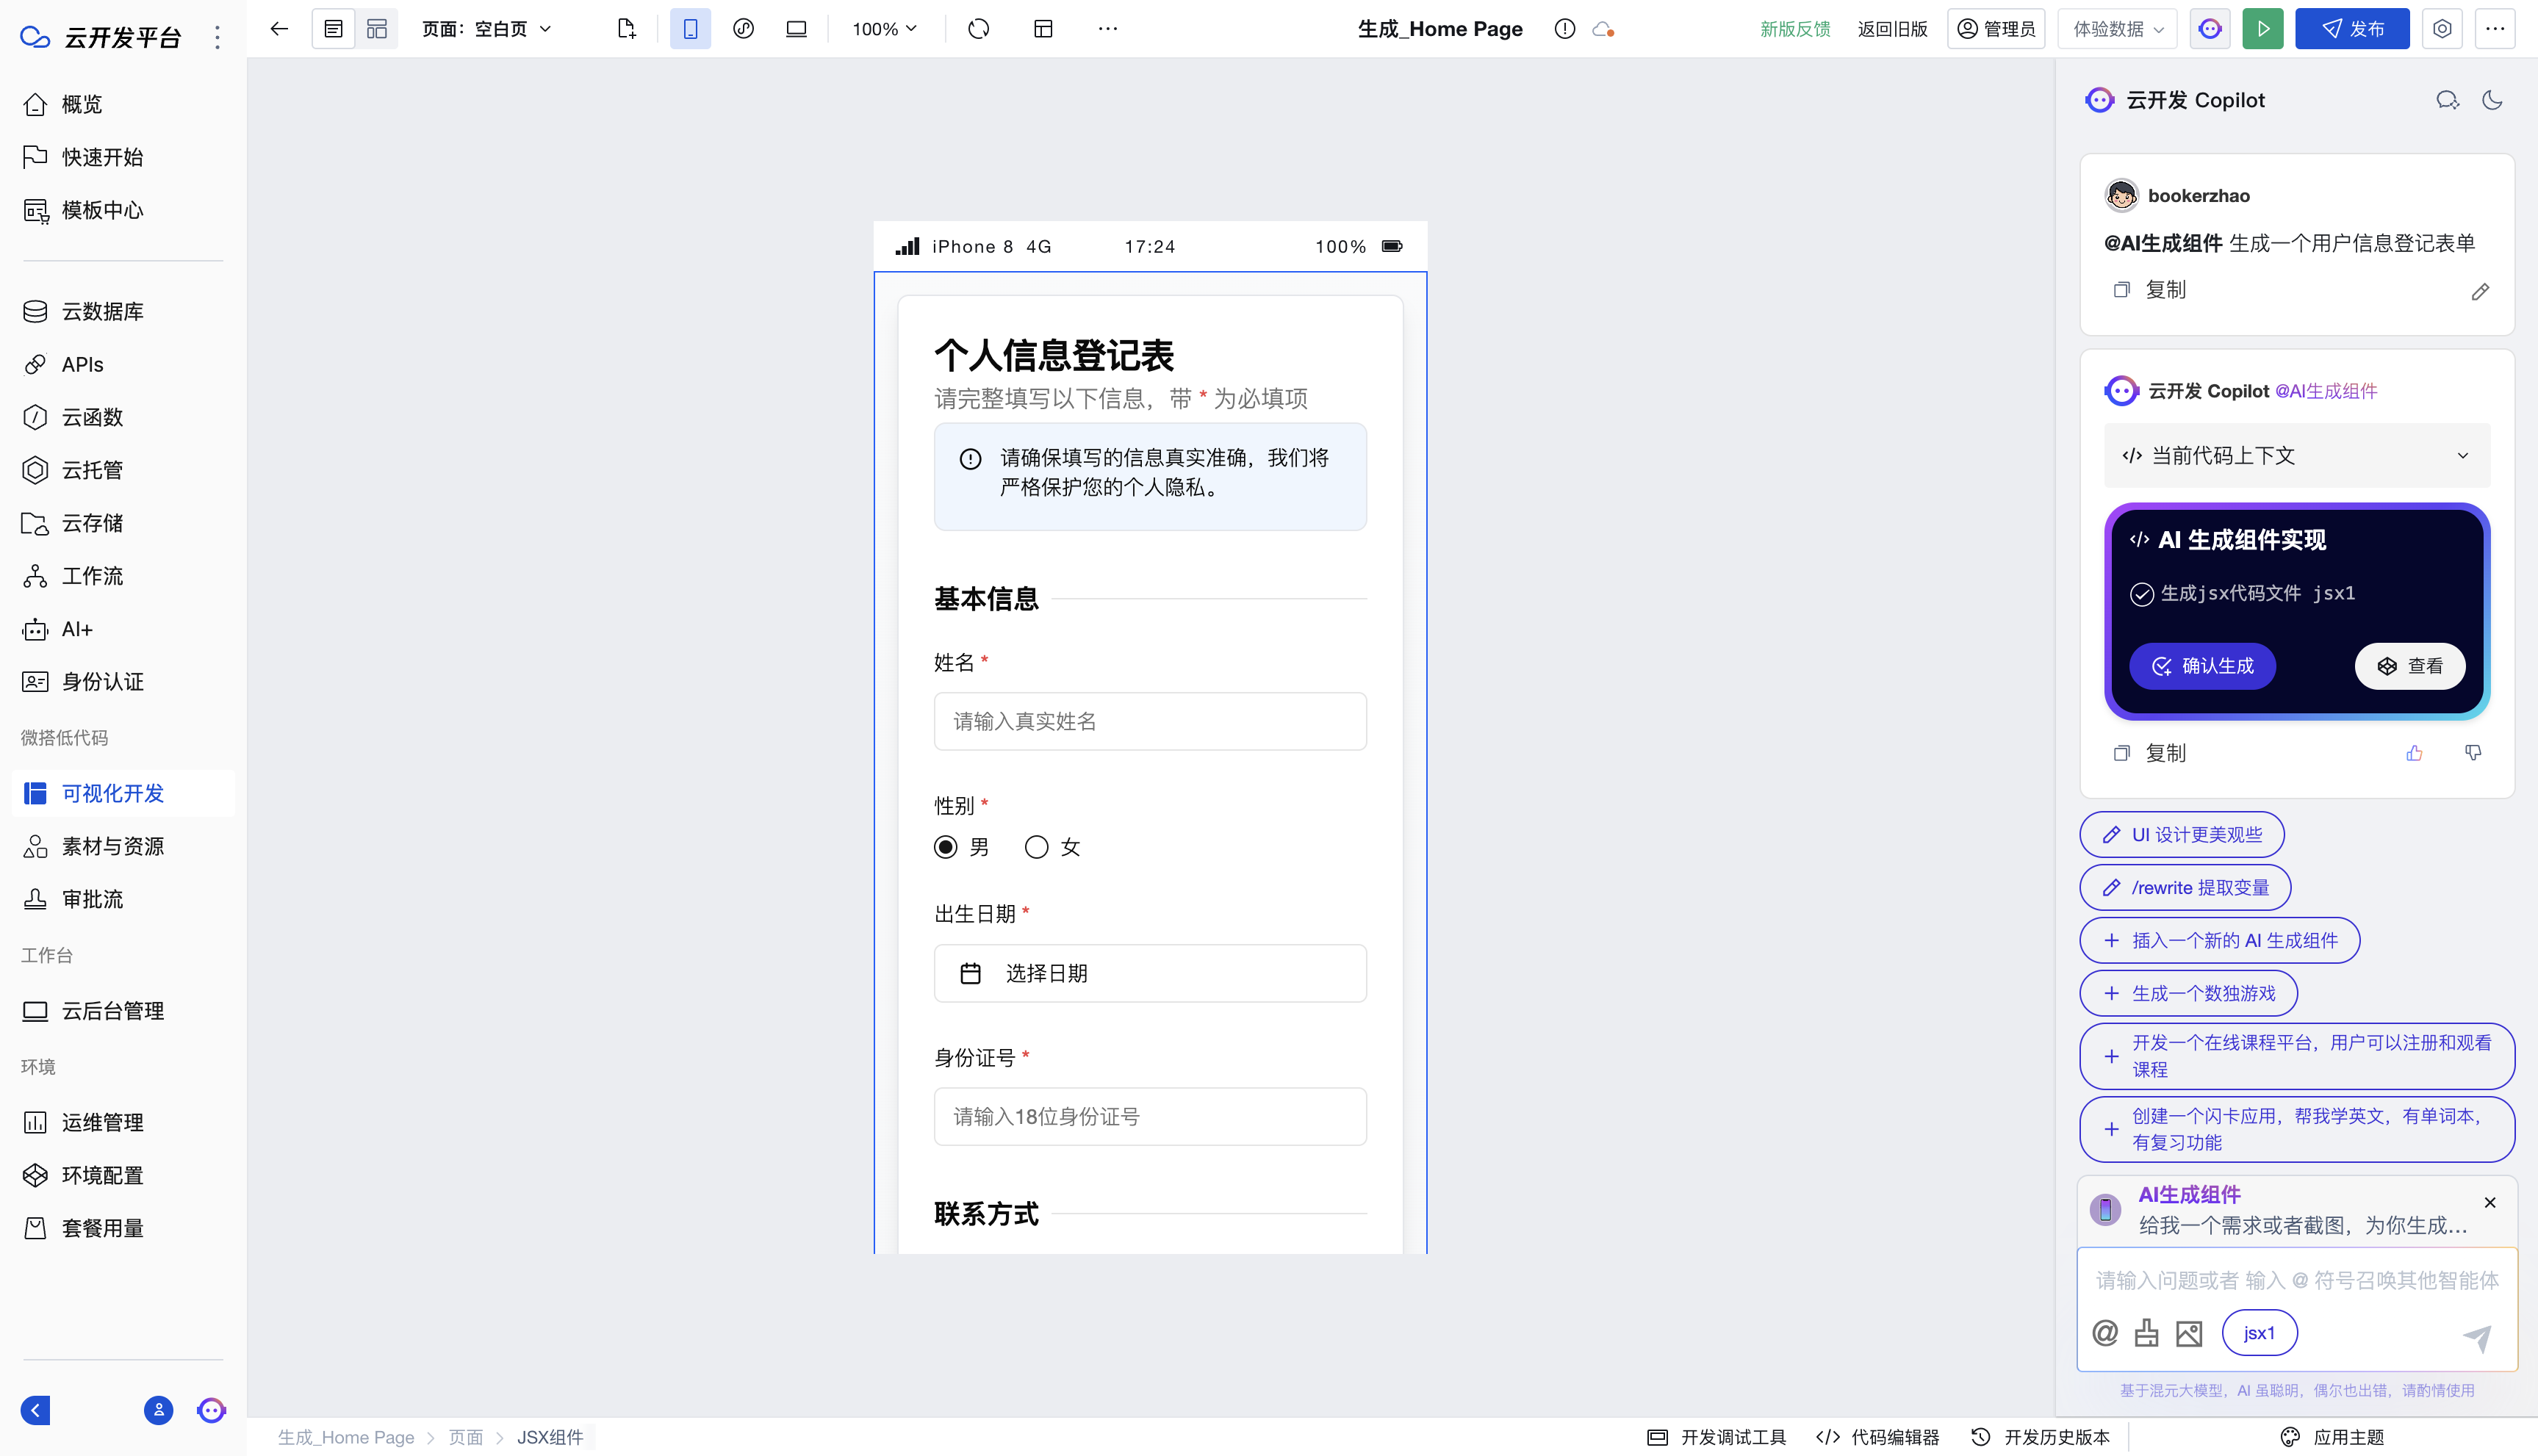Click the 新版反馈 link
This screenshot has height=1456, width=2538.
(x=1795, y=29)
